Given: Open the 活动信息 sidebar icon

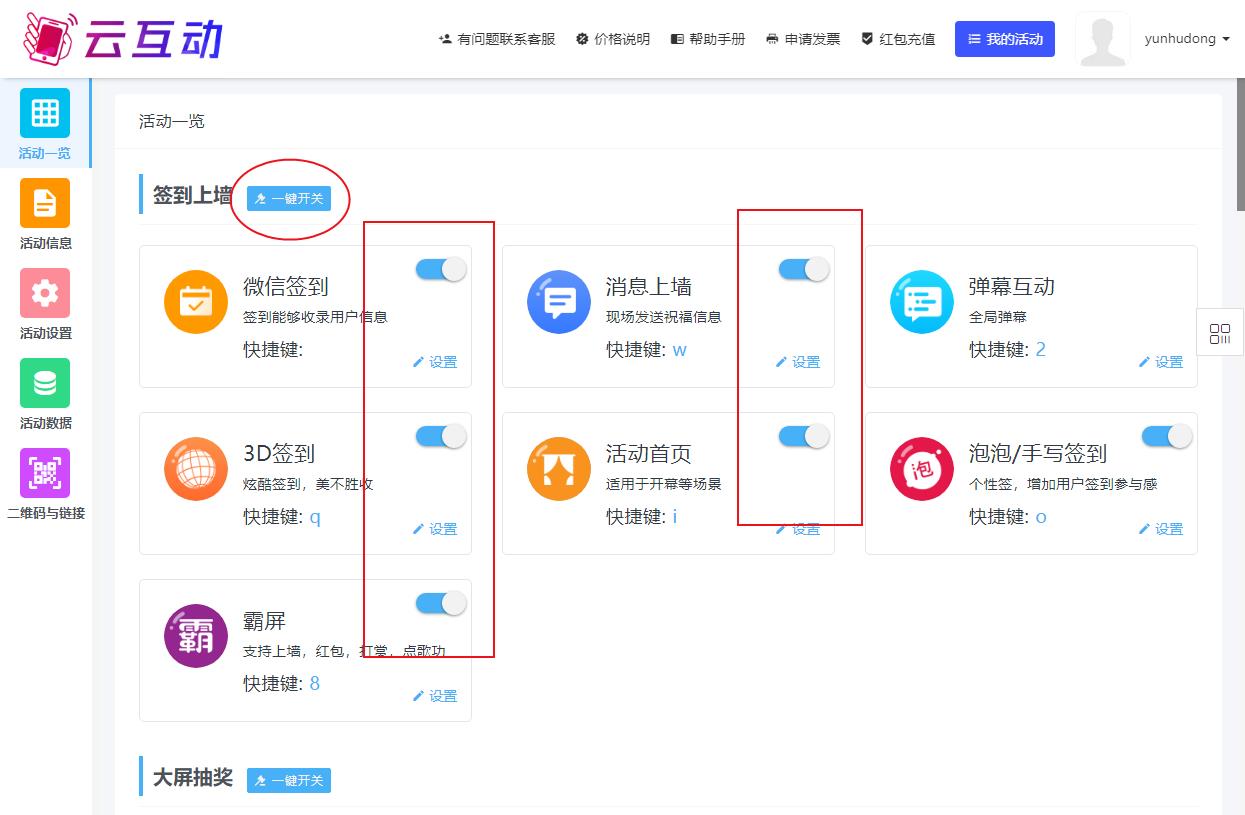Looking at the screenshot, I should [45, 204].
